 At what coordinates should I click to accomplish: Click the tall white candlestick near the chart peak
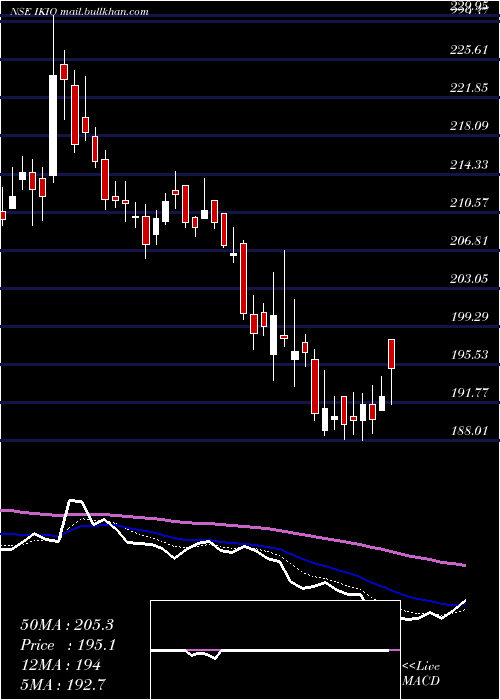pos(53,125)
